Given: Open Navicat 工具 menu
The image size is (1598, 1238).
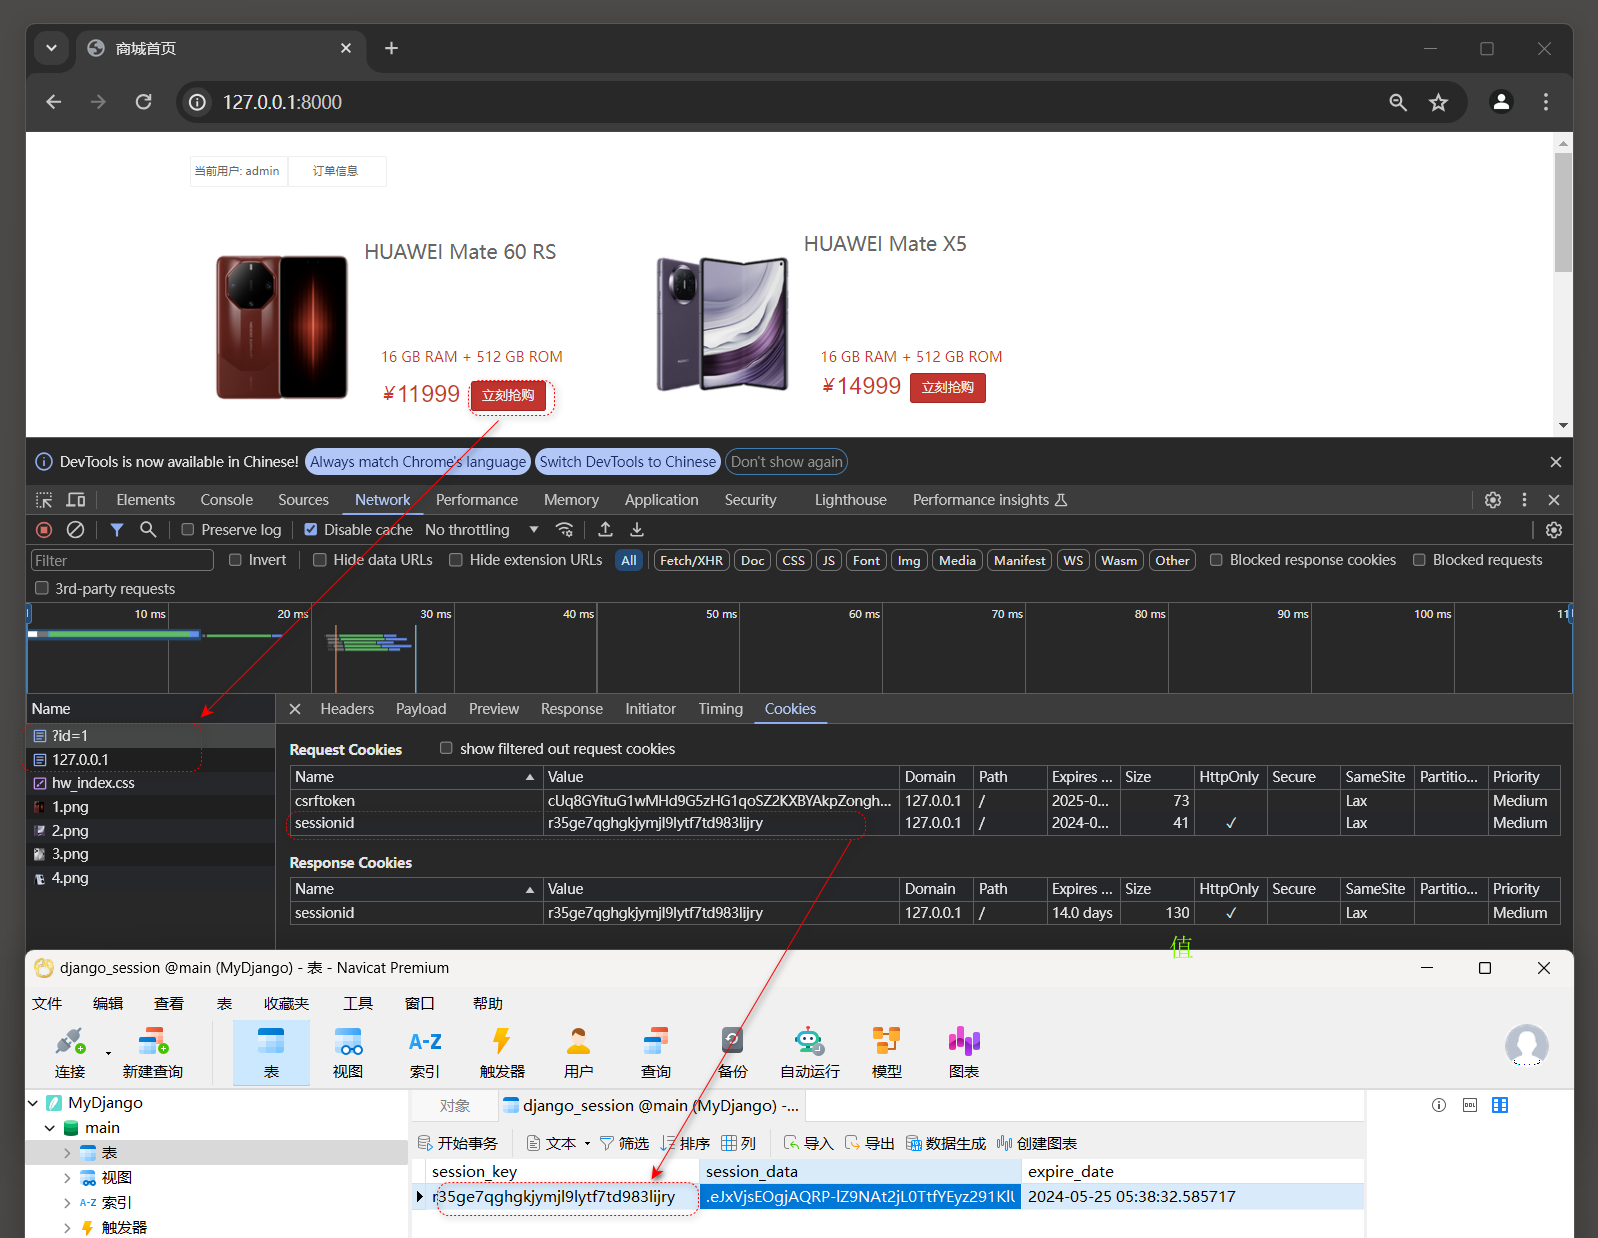Looking at the screenshot, I should [358, 1004].
